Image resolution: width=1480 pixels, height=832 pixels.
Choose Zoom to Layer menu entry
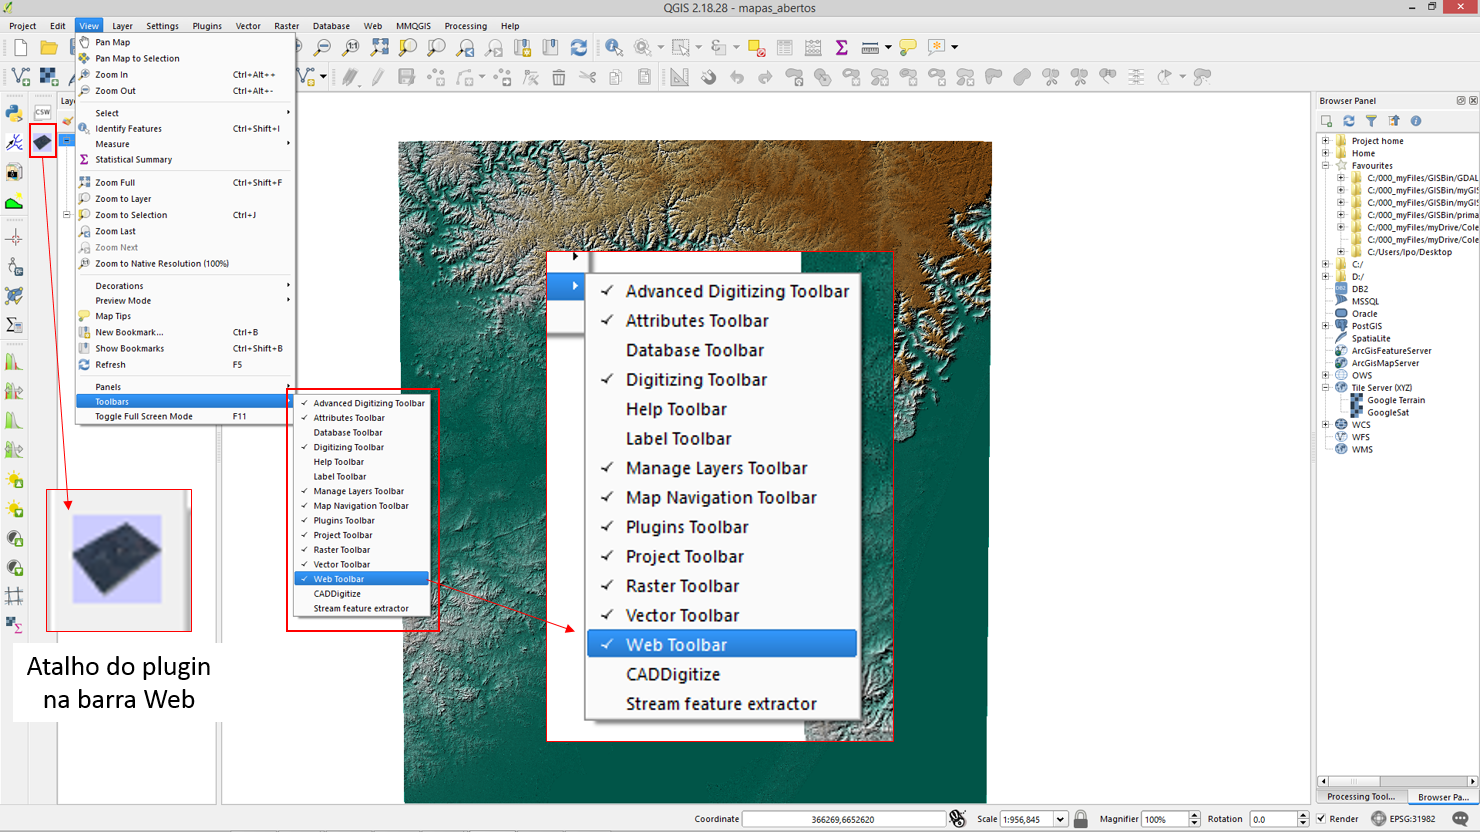click(x=123, y=199)
